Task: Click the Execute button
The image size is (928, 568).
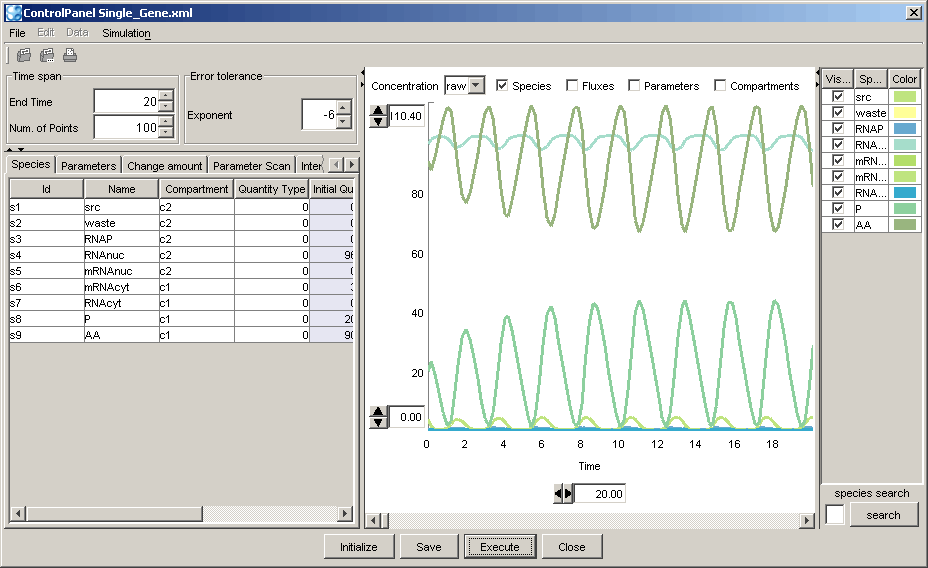Action: pyautogui.click(x=500, y=547)
